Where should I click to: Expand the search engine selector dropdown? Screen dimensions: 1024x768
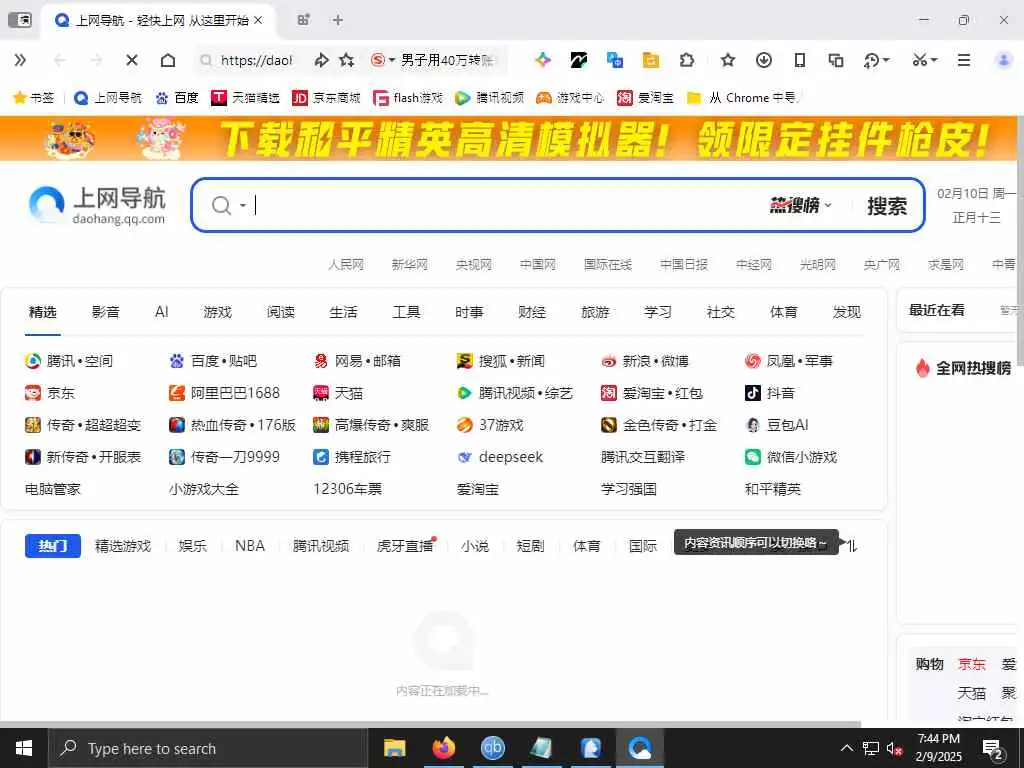[x=242, y=206]
